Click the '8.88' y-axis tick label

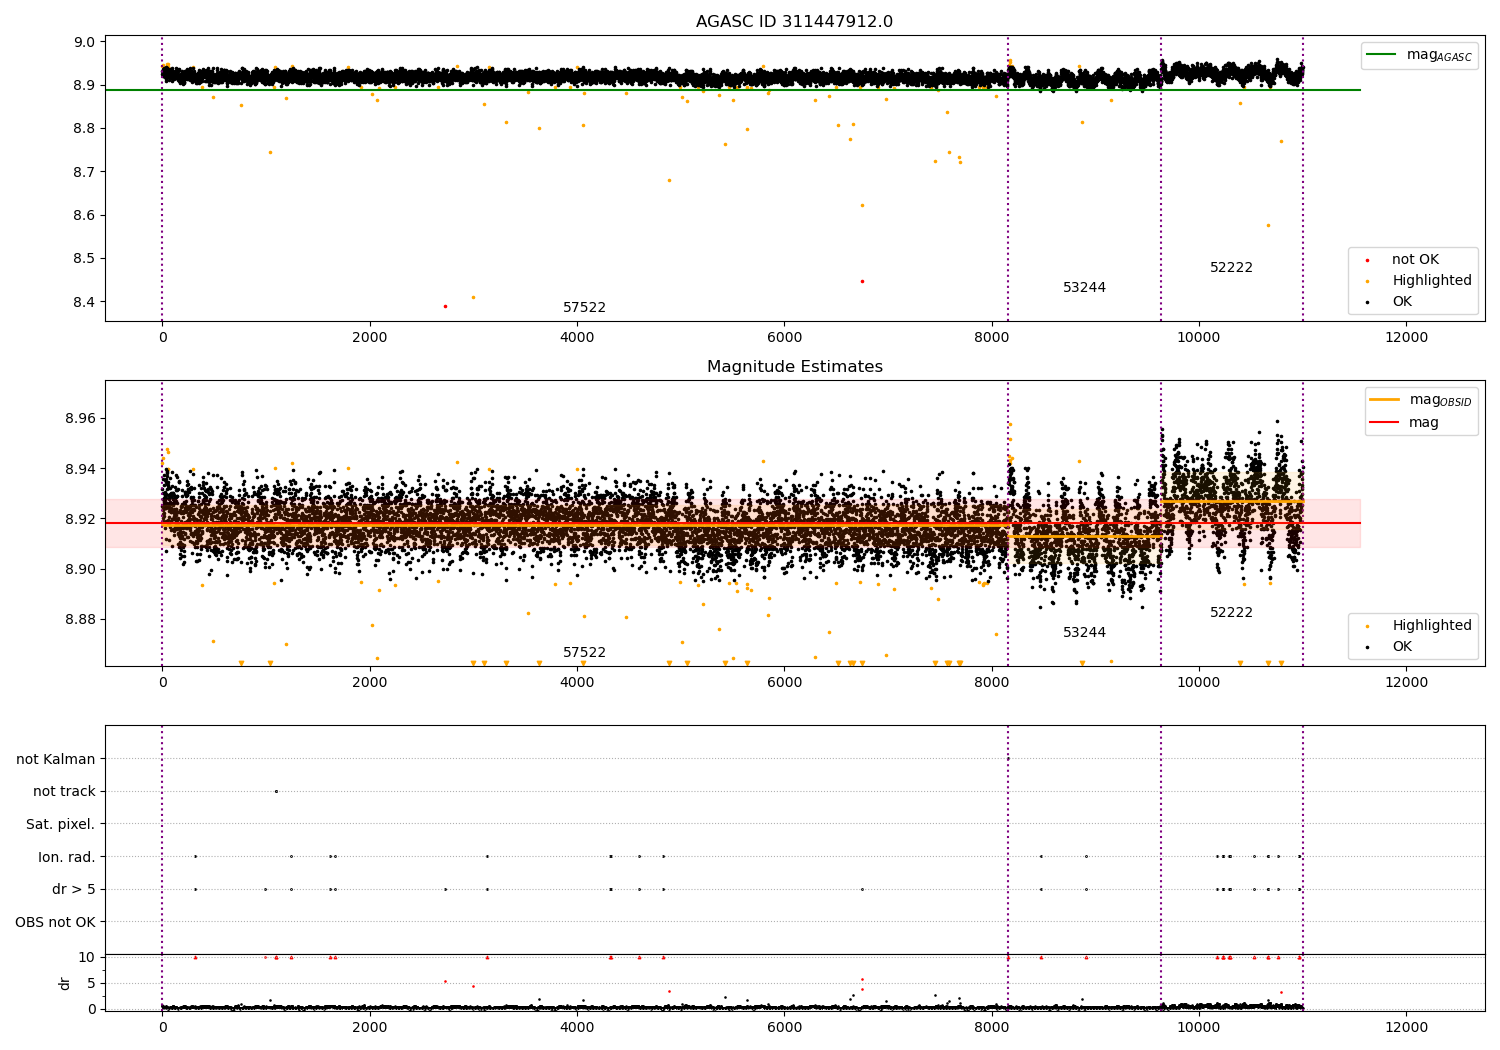click(81, 620)
